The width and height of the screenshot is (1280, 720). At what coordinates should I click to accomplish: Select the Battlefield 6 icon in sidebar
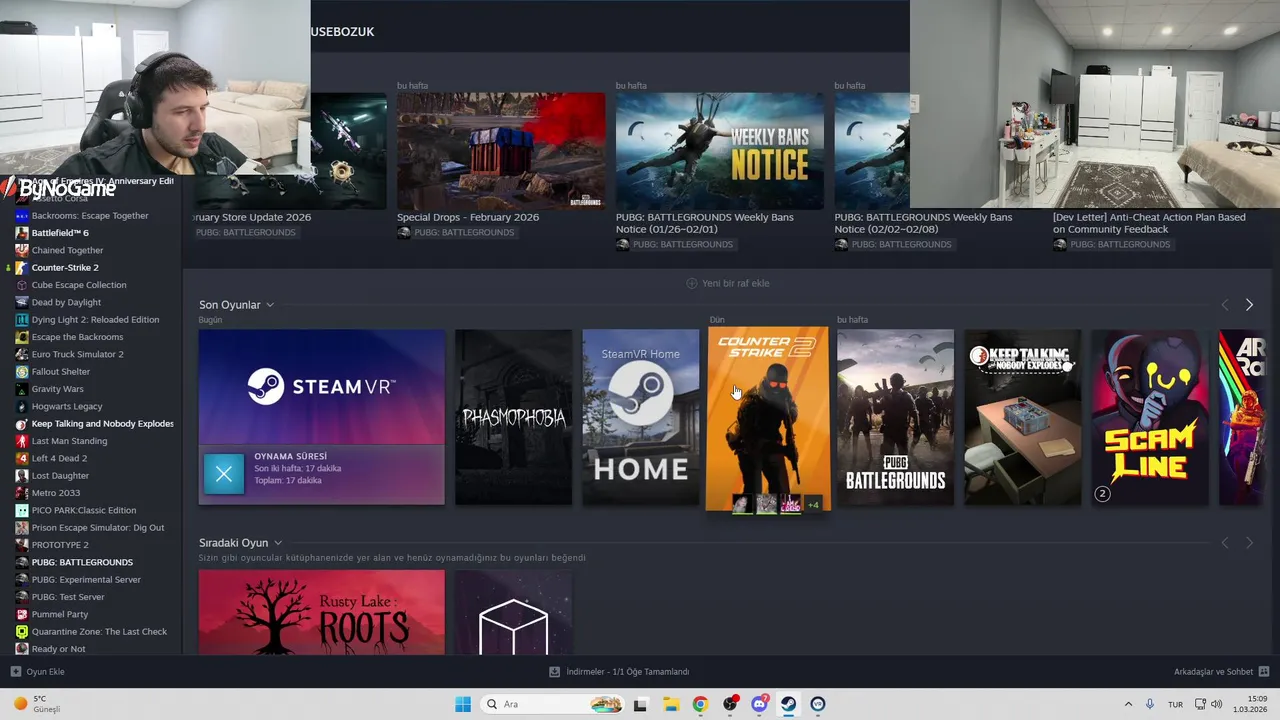(22, 233)
